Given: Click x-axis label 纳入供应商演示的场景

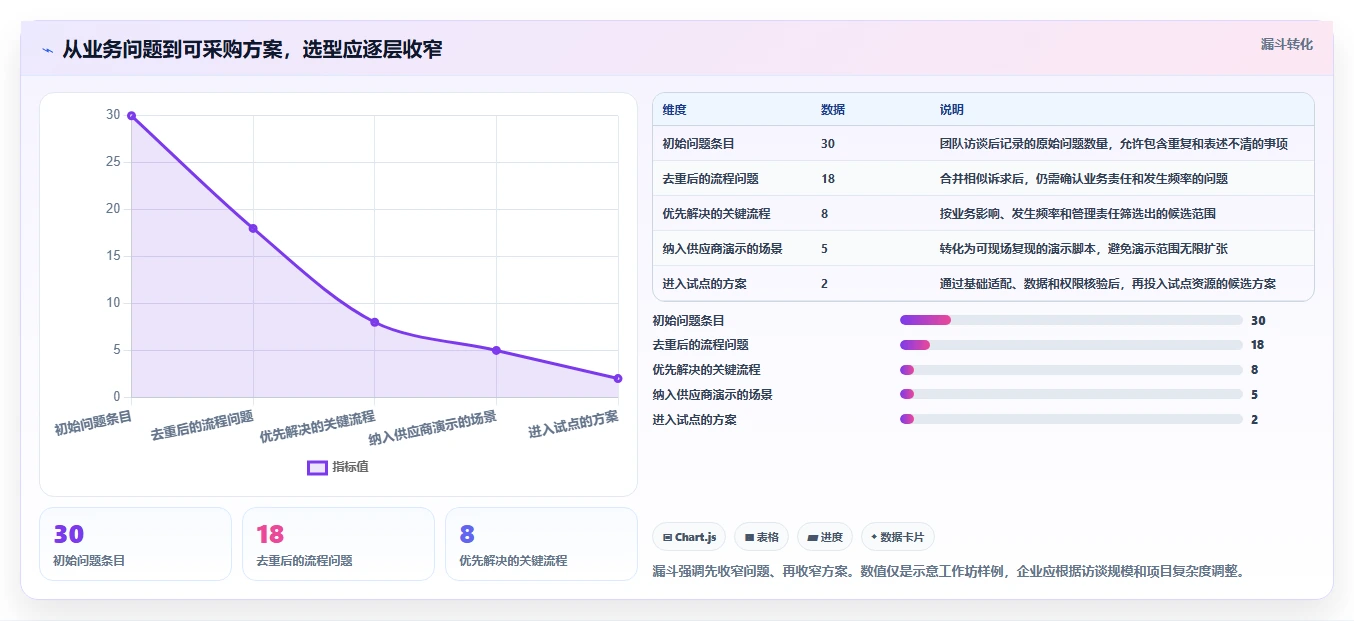Looking at the screenshot, I should (432, 428).
